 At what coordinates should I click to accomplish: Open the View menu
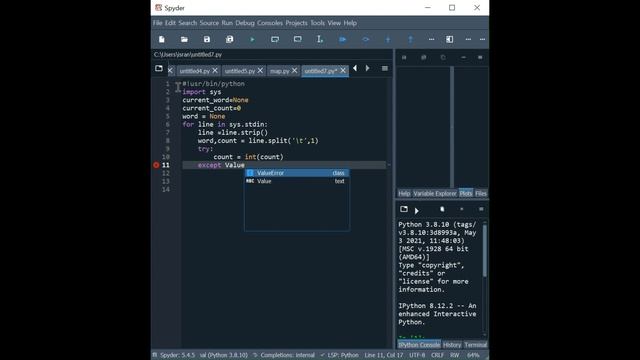pos(334,23)
